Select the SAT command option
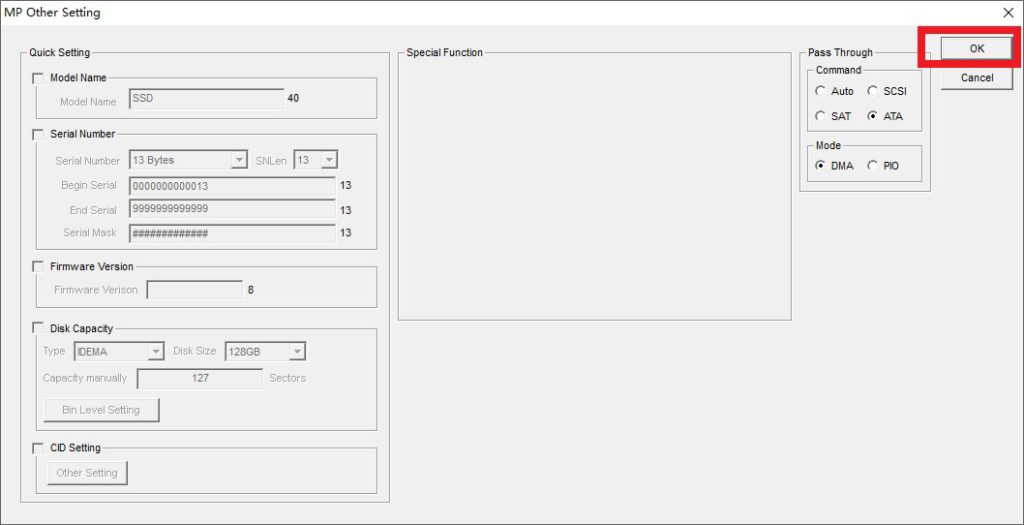This screenshot has width=1024, height=525. (821, 116)
